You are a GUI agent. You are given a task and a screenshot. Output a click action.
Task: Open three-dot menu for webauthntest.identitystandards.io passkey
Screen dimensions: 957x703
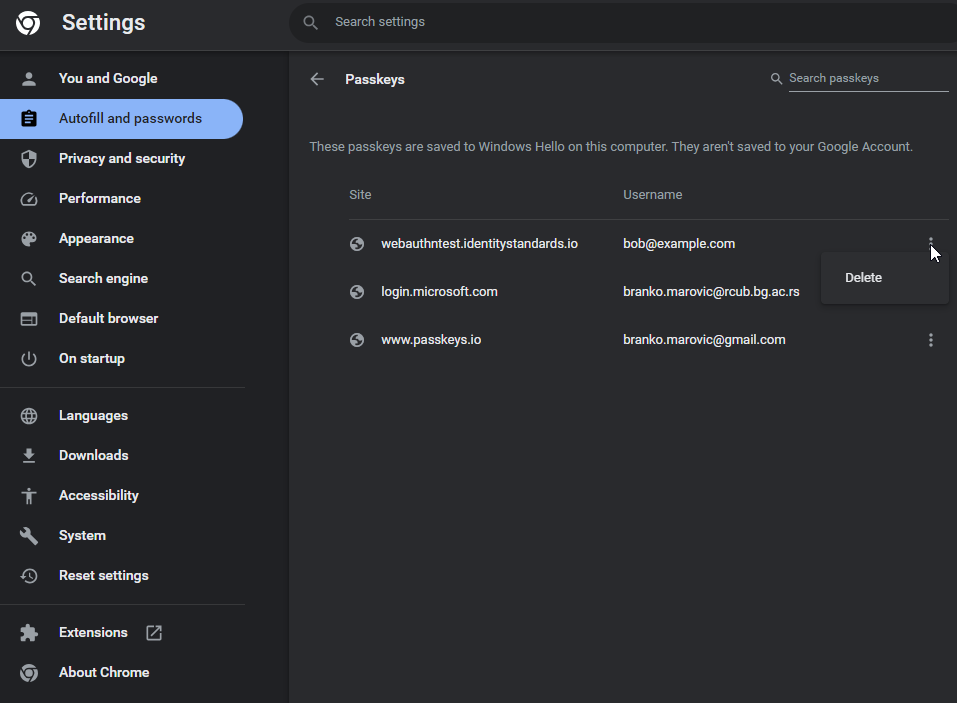pos(931,241)
